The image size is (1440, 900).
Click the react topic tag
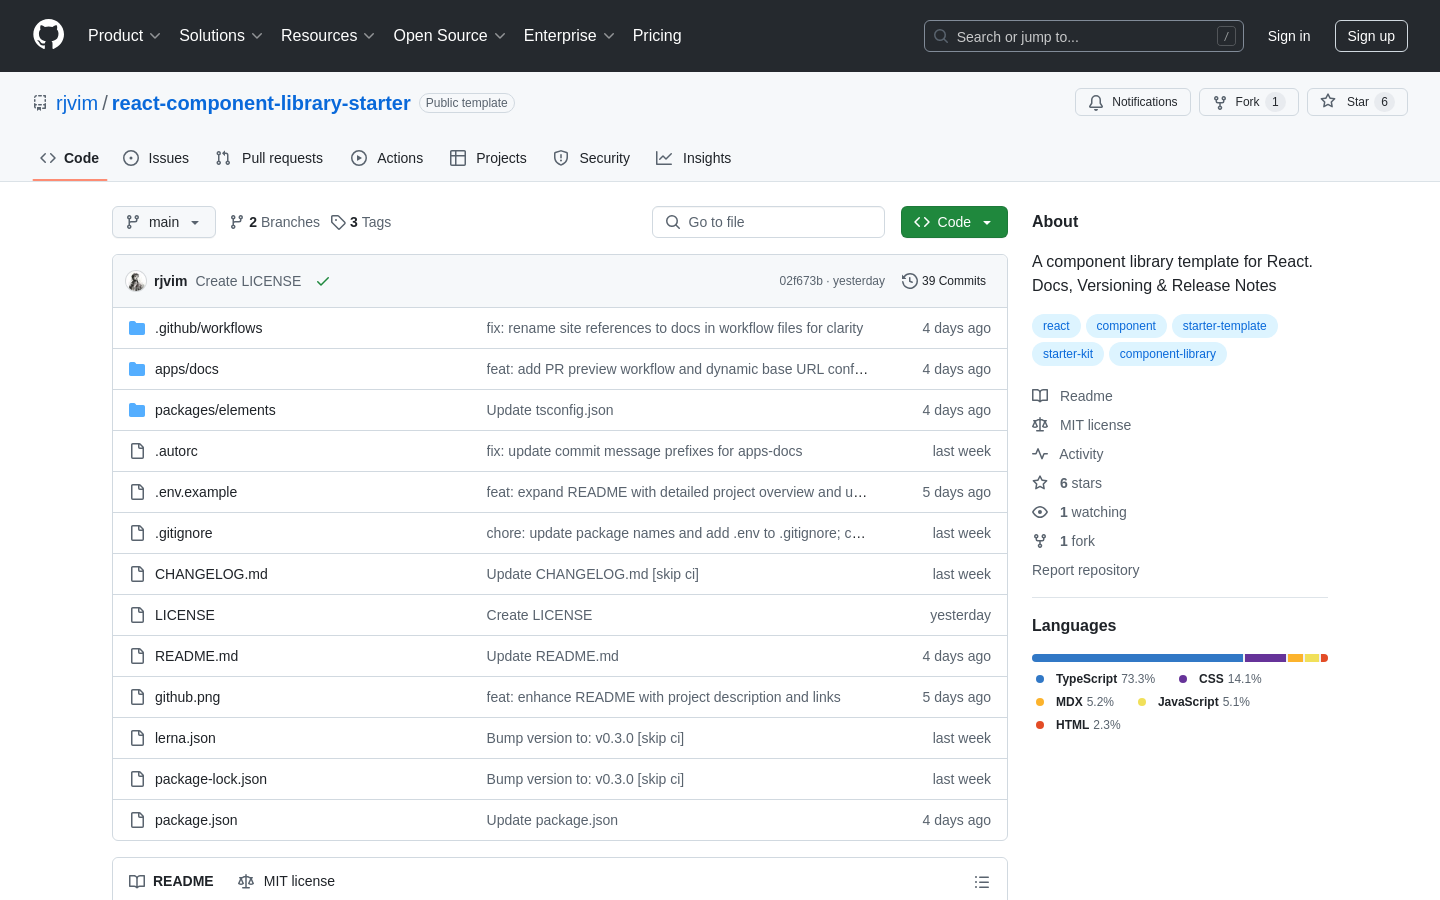[1056, 326]
